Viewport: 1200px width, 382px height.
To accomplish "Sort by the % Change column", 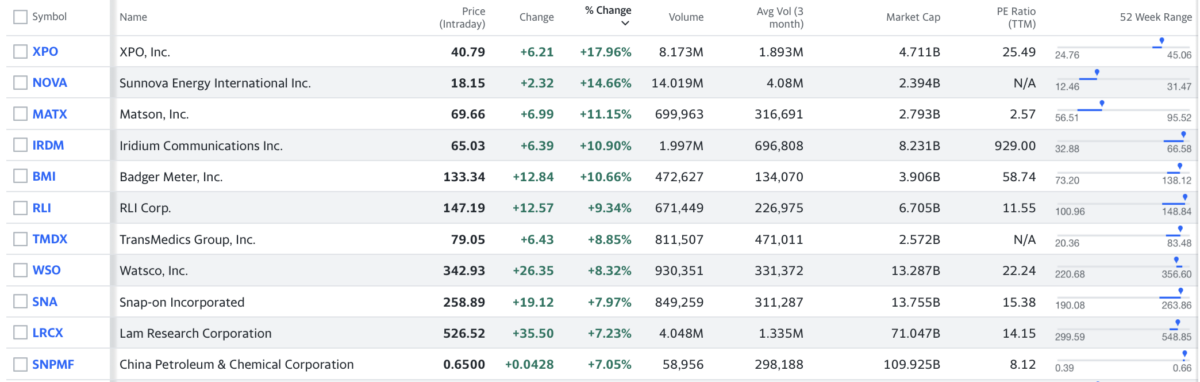I will (x=608, y=10).
